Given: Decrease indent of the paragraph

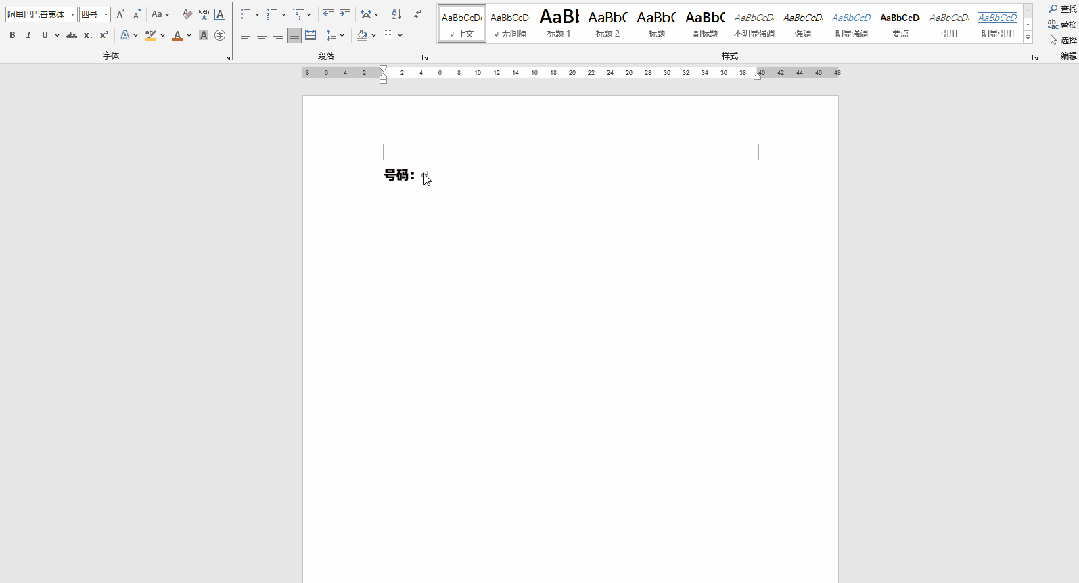Looking at the screenshot, I should coord(328,15).
